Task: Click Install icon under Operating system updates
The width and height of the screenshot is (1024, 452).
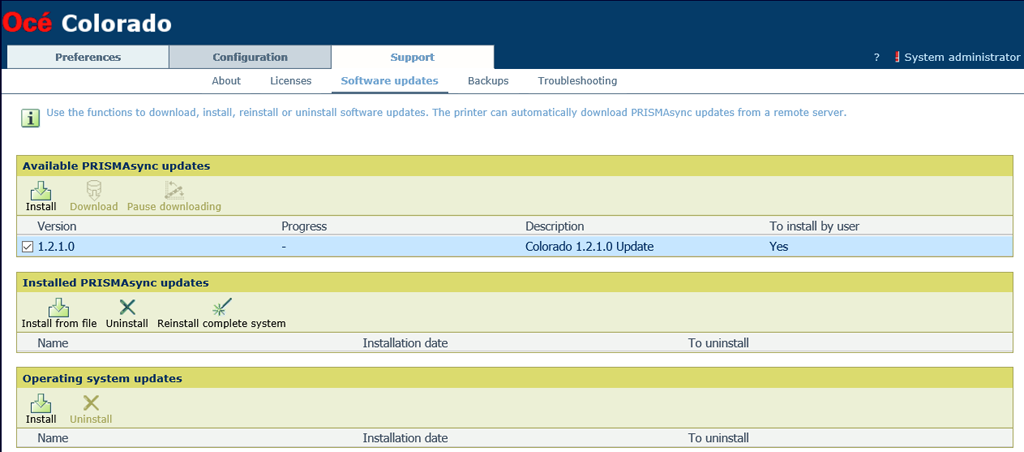Action: tap(40, 403)
